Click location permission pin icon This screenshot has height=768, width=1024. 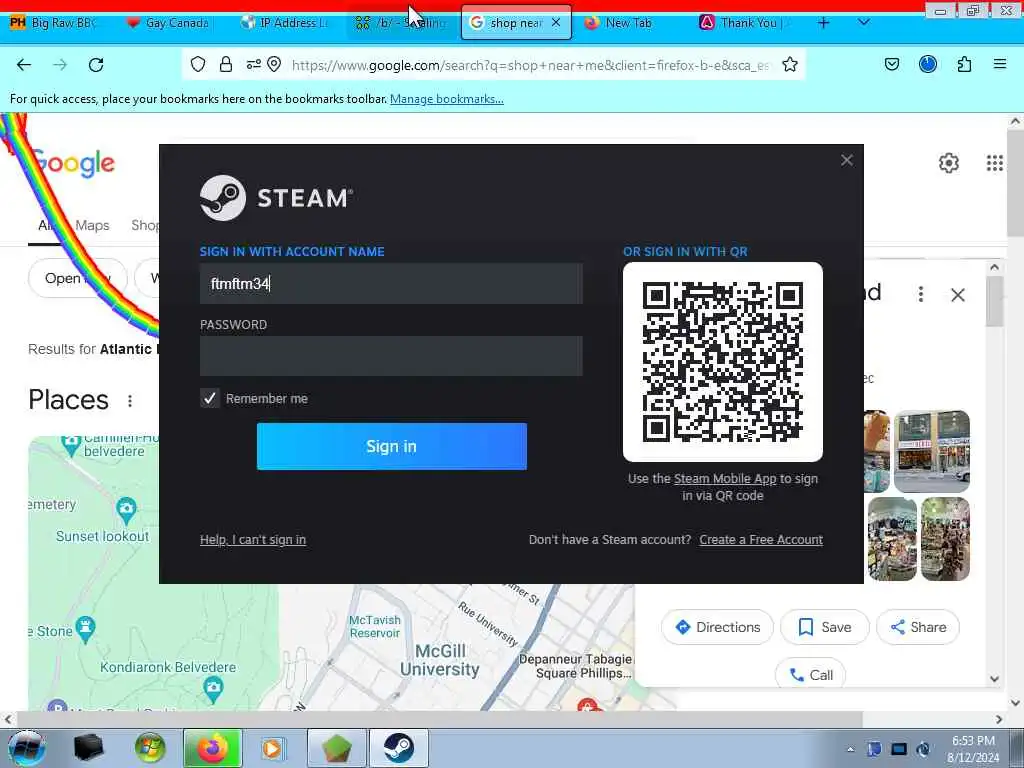pyautogui.click(x=274, y=64)
